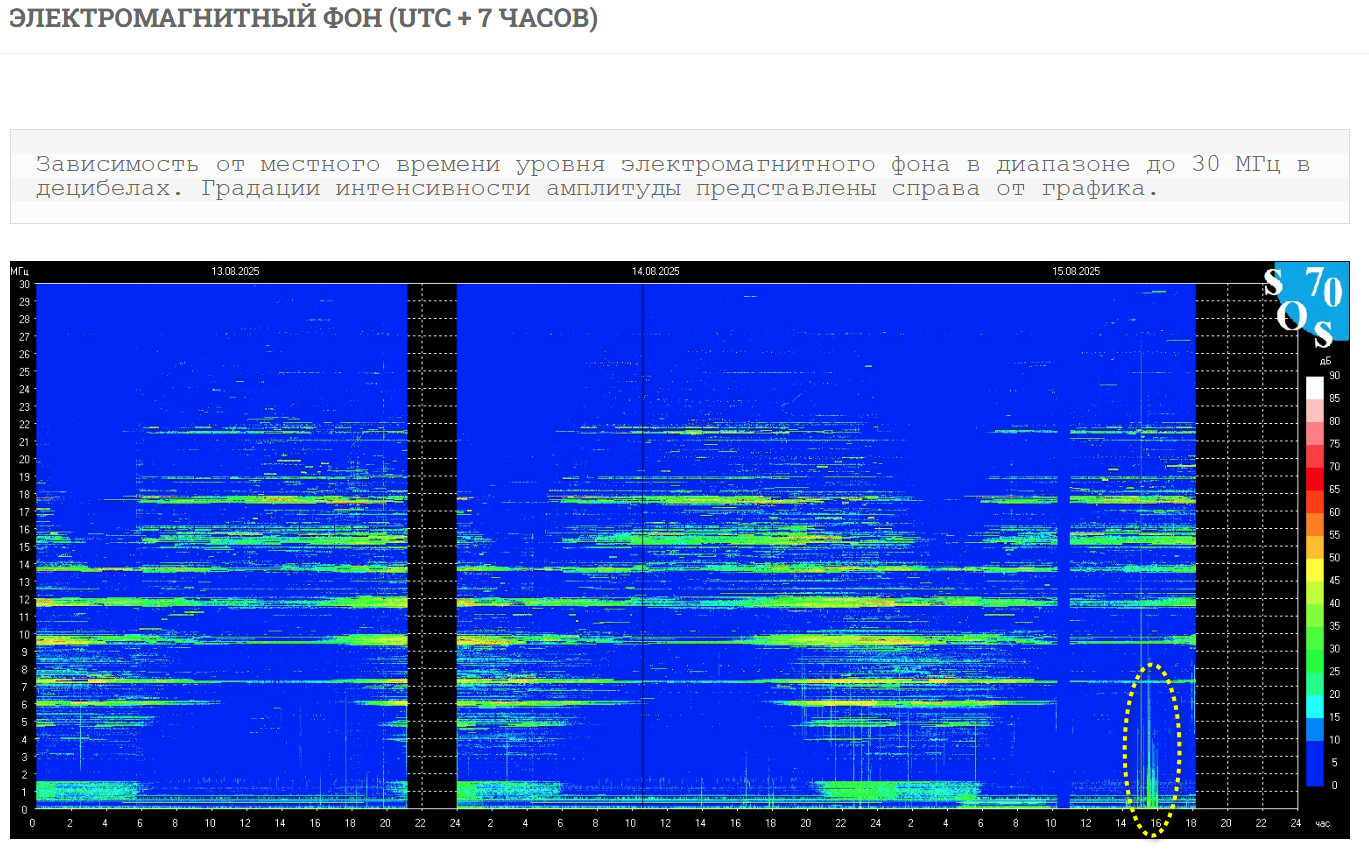Click the thin vertical black line on 14.08.2025

pos(642,545)
